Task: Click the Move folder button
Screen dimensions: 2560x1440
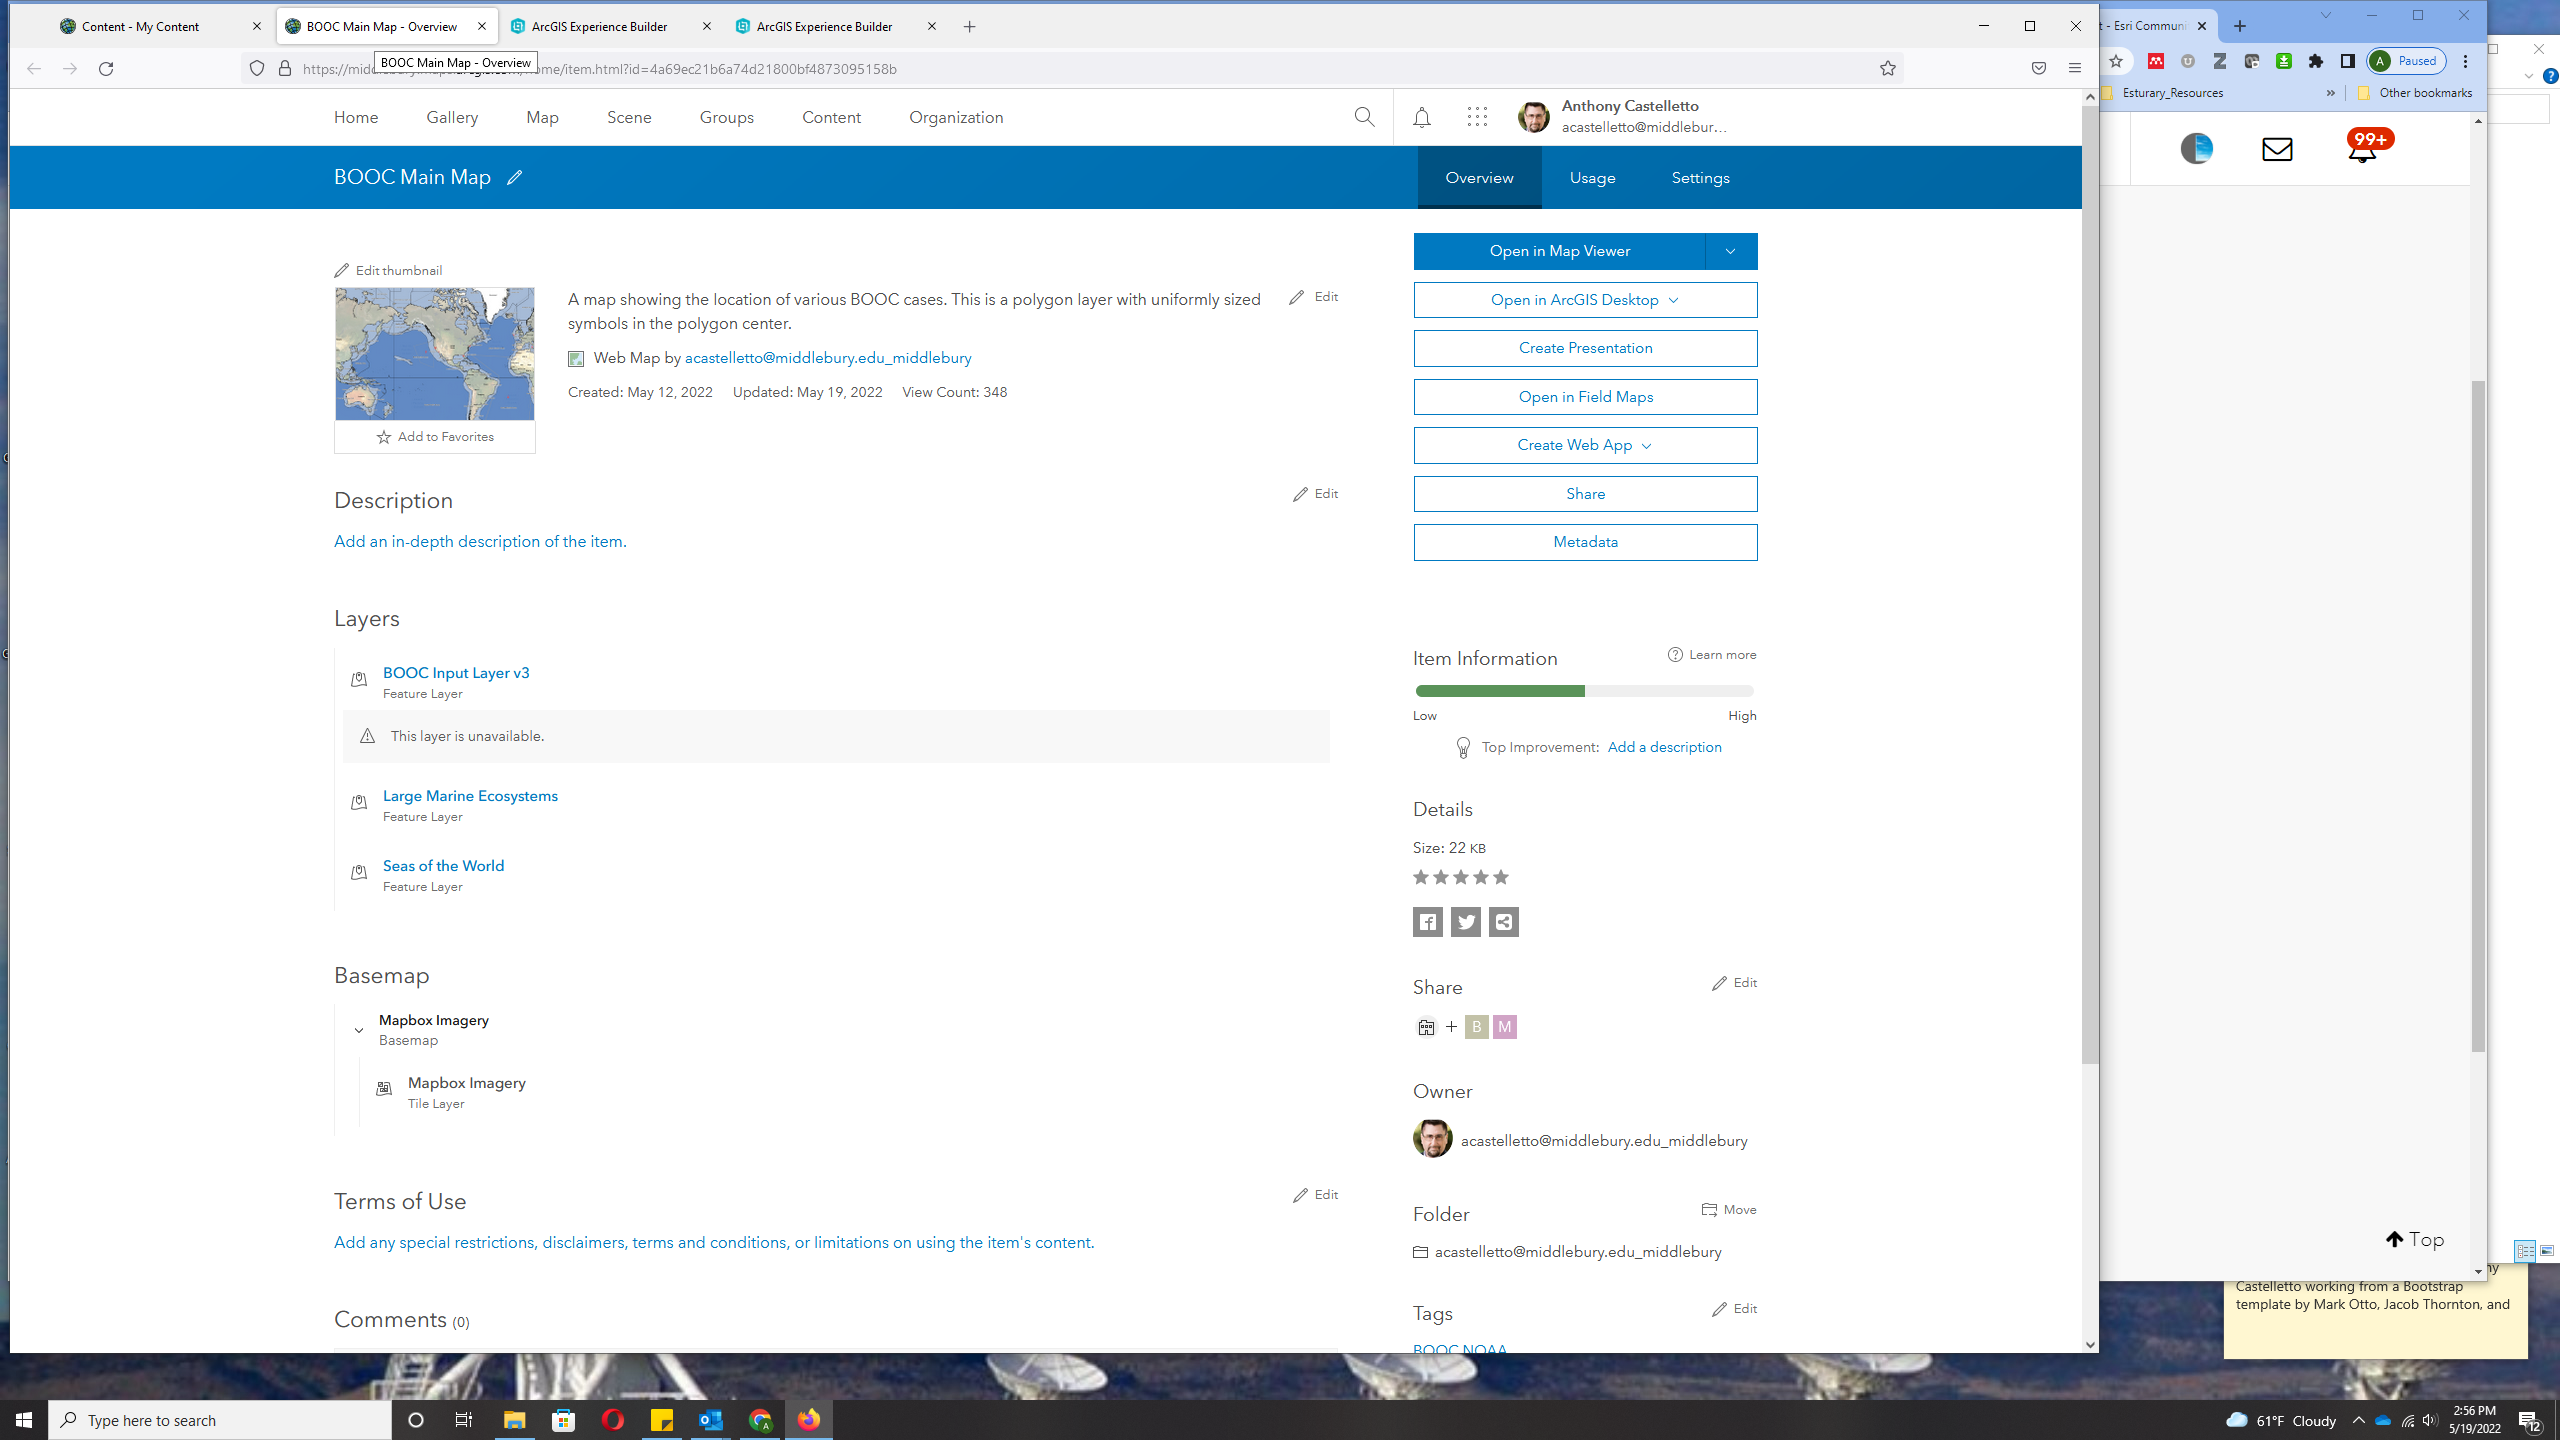Action: pyautogui.click(x=1729, y=1210)
